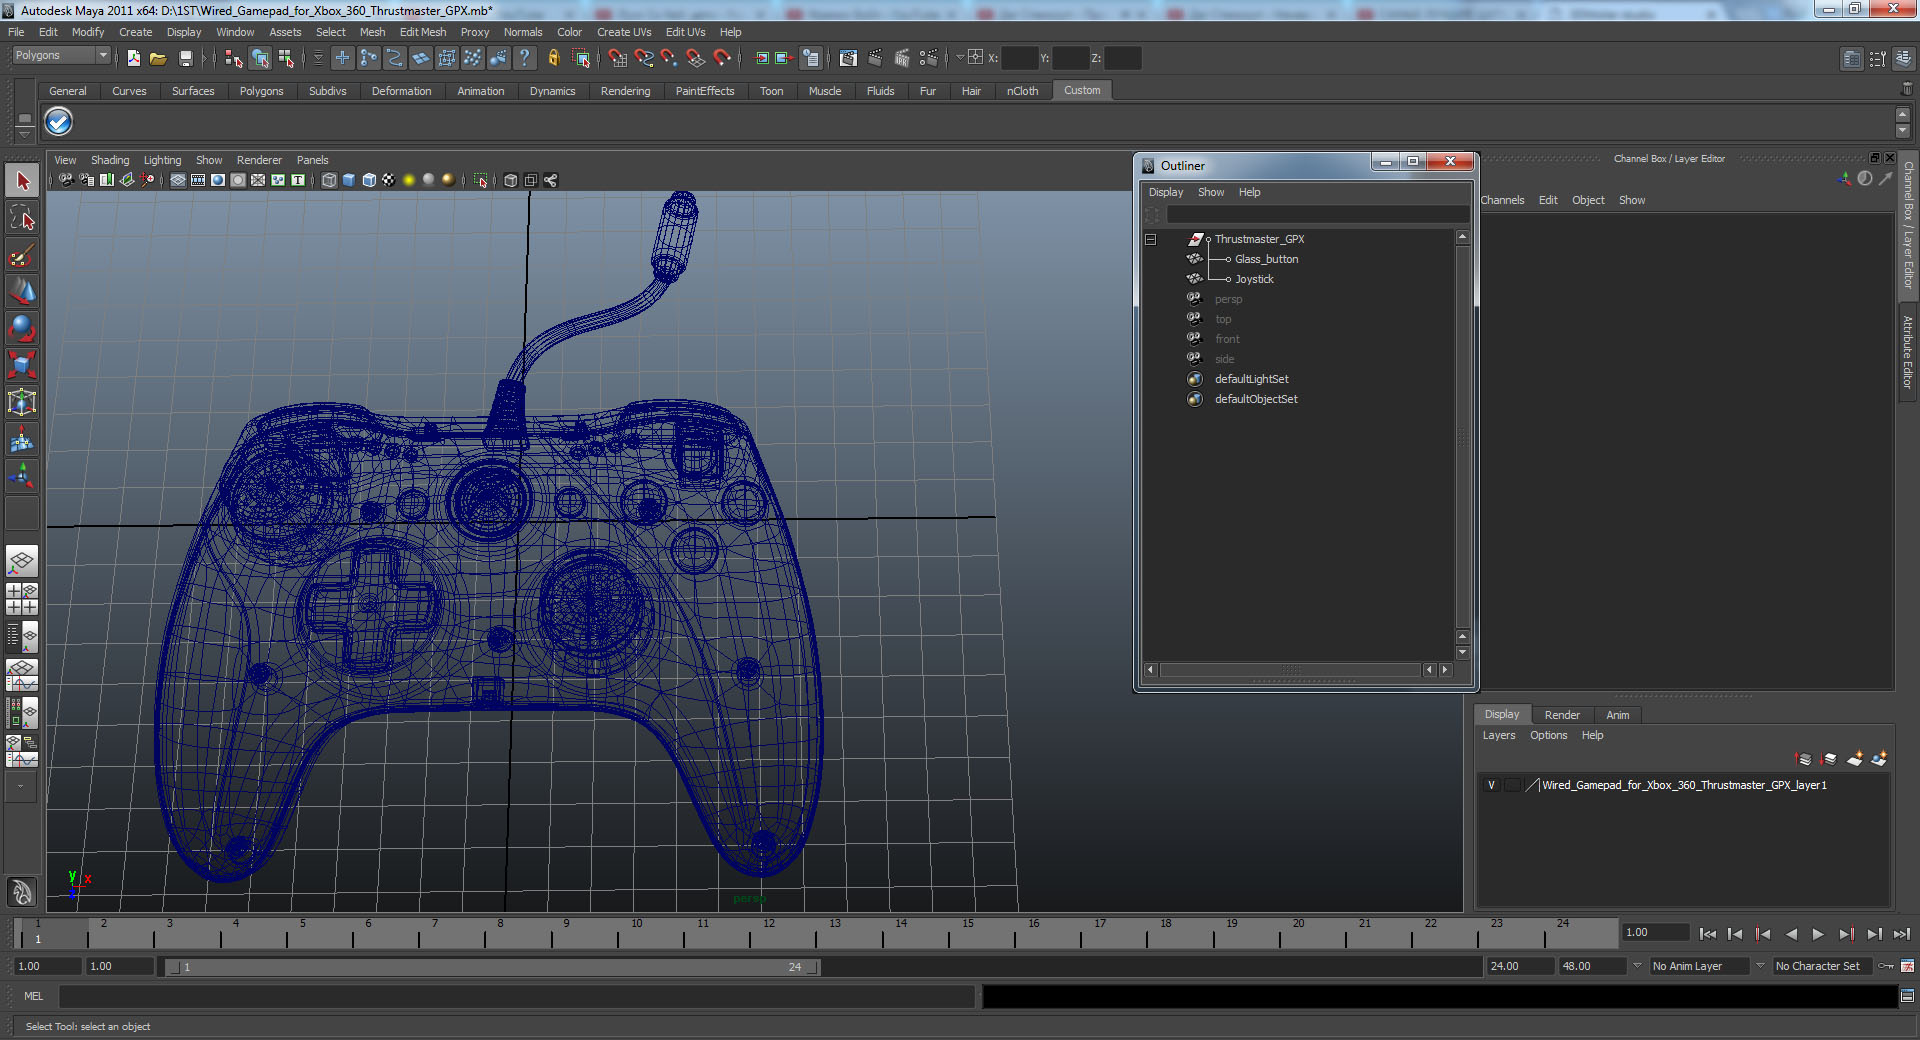Collapse Thrustmaster_GPX node in Outliner
Screen dimensions: 1920x1040
point(1150,239)
